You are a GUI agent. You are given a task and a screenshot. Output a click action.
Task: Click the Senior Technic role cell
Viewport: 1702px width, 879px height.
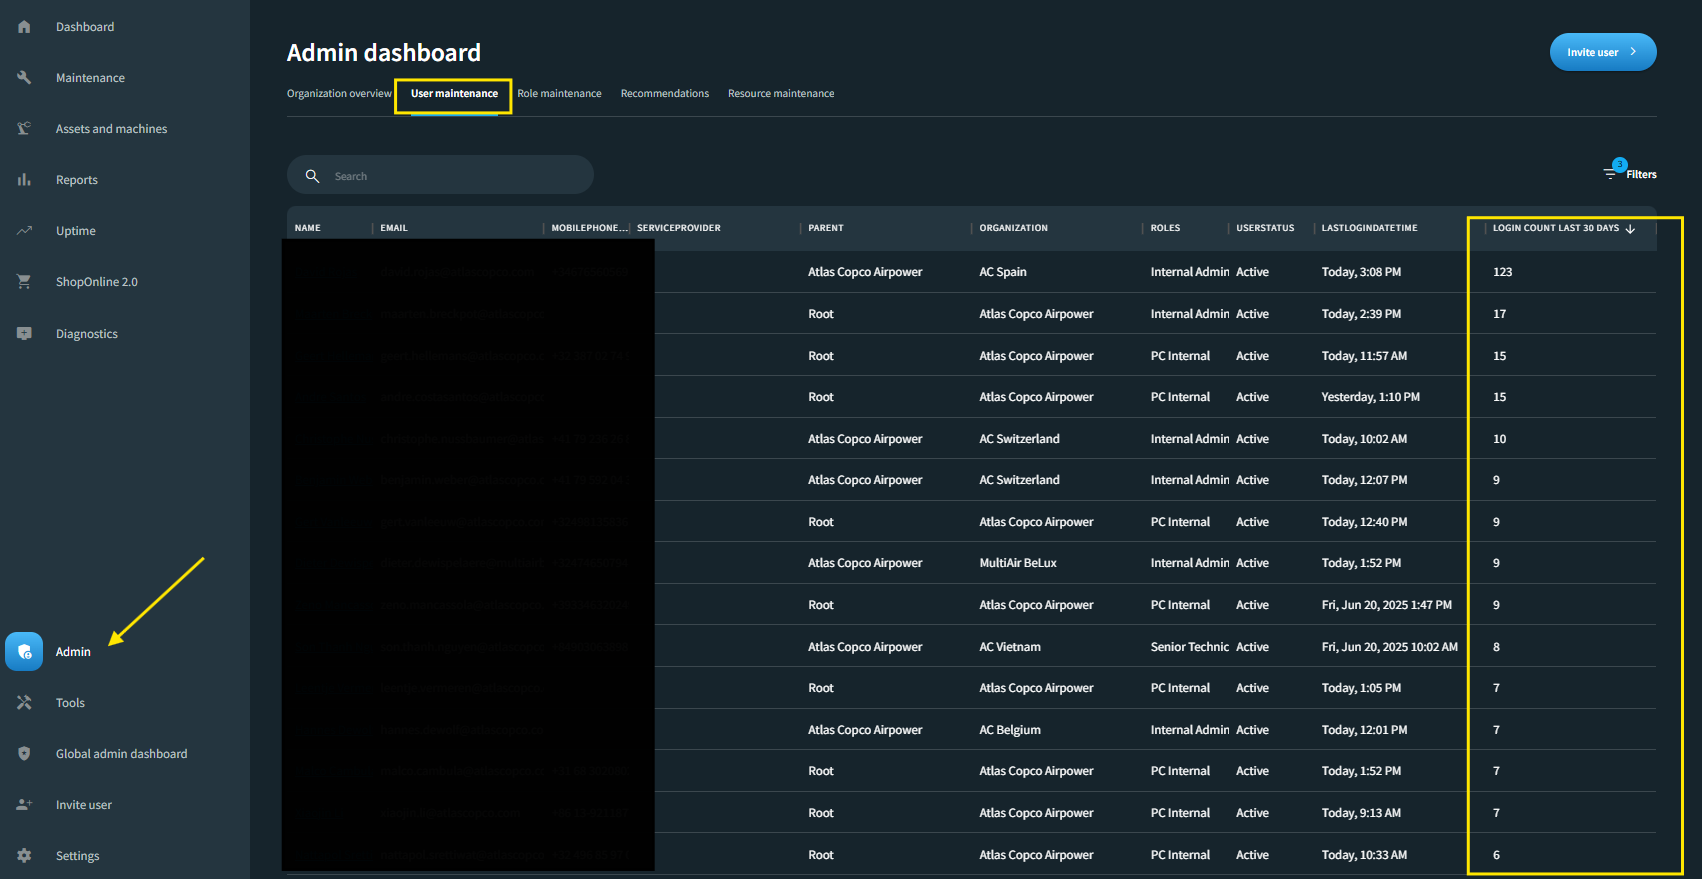[1190, 647]
